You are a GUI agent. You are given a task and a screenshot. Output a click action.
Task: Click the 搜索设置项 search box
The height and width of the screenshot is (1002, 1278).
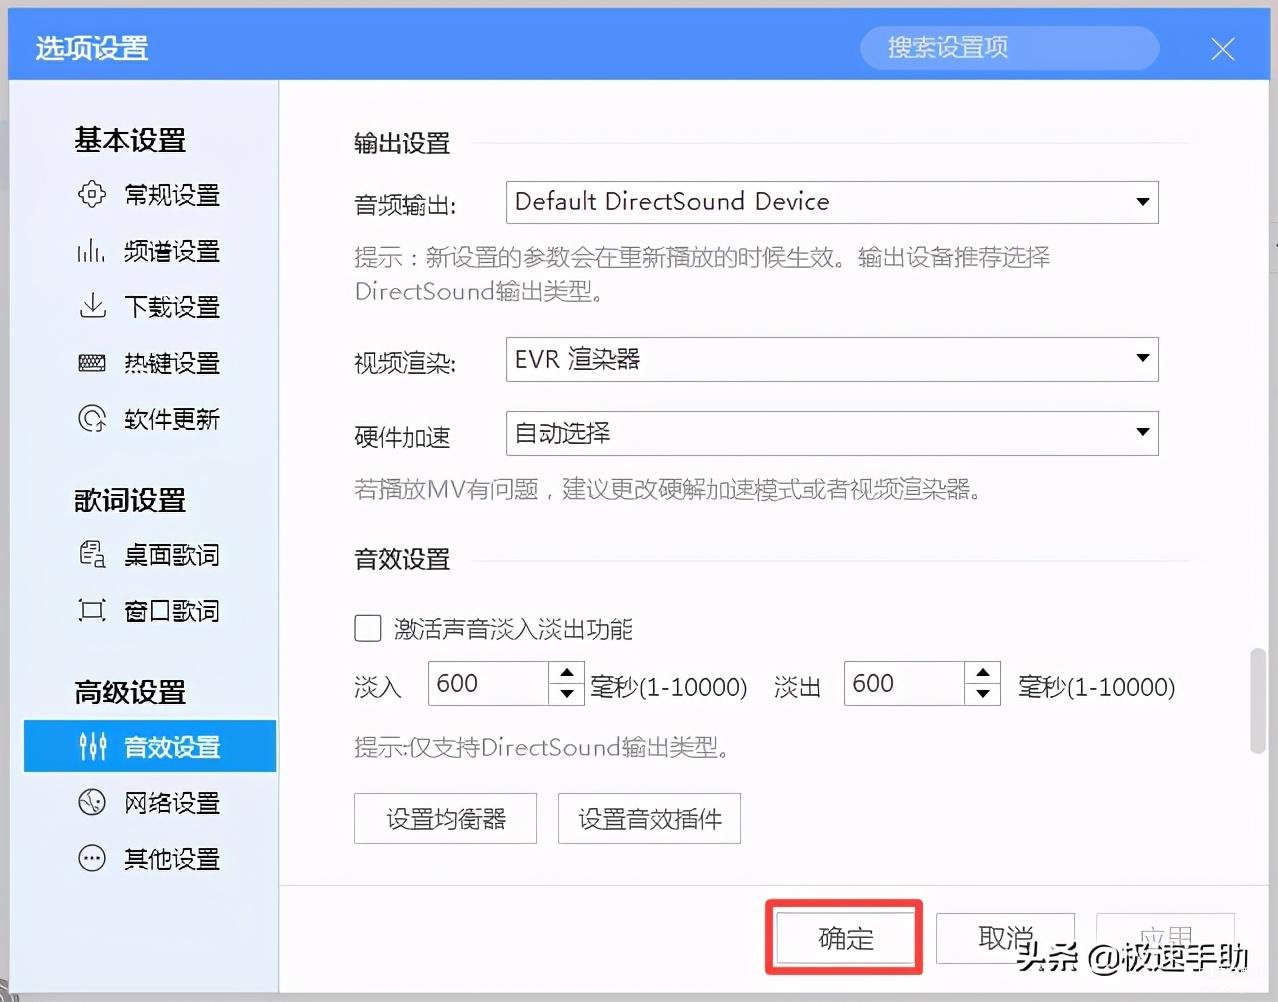(x=1010, y=47)
